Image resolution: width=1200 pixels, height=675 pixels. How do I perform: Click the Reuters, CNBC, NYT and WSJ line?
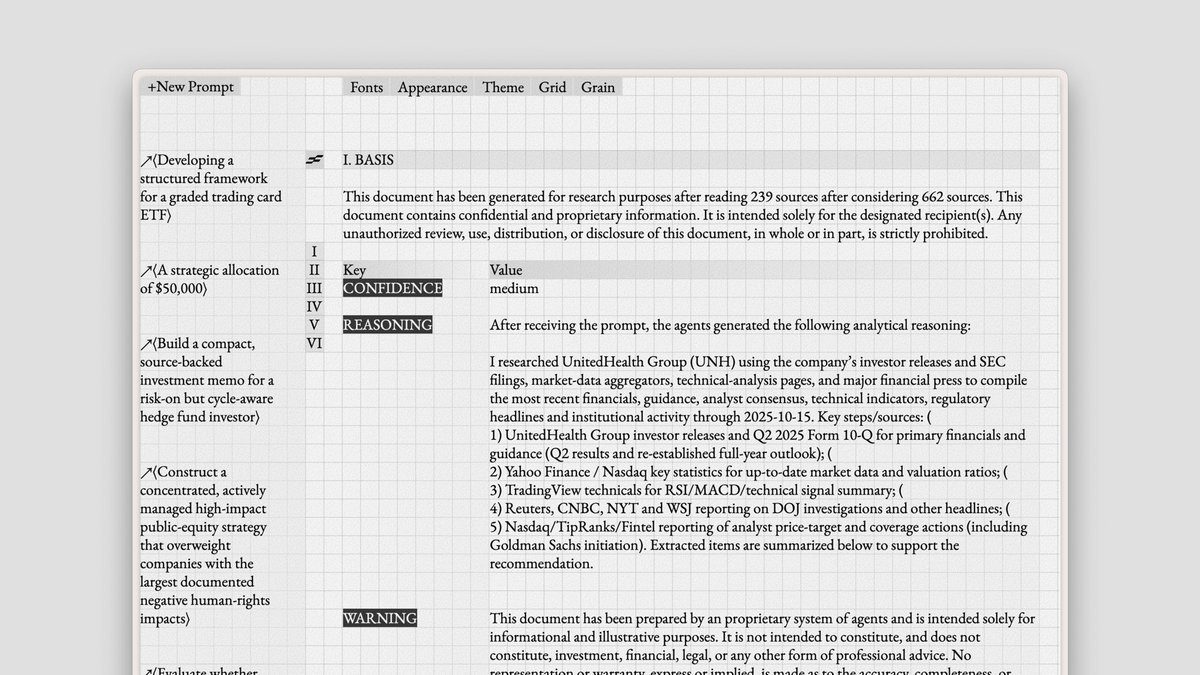[750, 508]
